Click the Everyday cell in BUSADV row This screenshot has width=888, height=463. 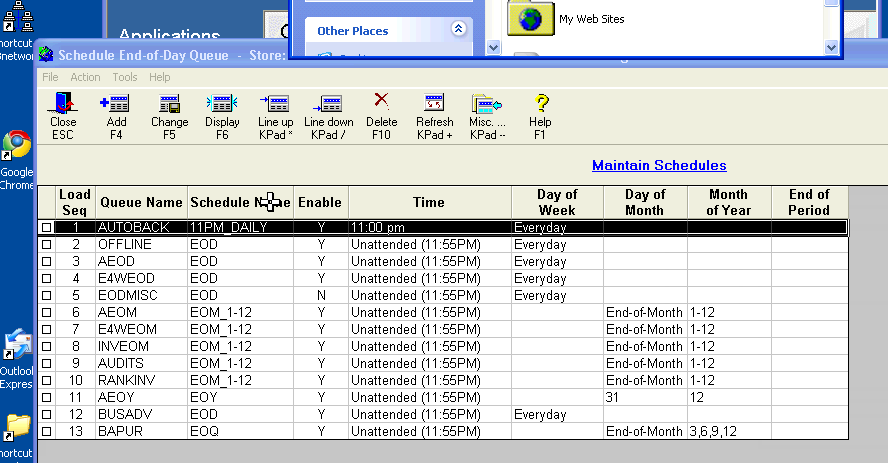(x=557, y=414)
